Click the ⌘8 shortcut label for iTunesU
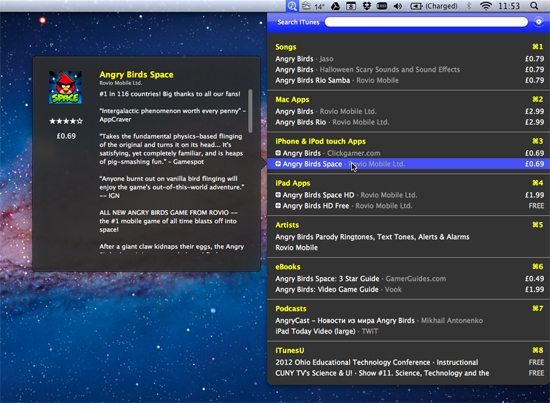Viewport: 550px width, 403px height. (x=537, y=350)
